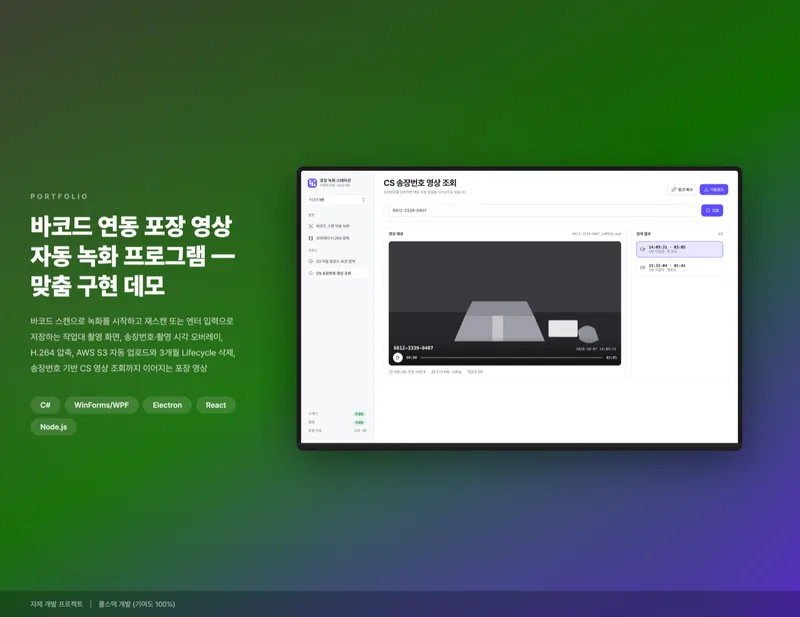Play the packing video with the play button
Viewport: 800px width, 617px height.
point(398,357)
